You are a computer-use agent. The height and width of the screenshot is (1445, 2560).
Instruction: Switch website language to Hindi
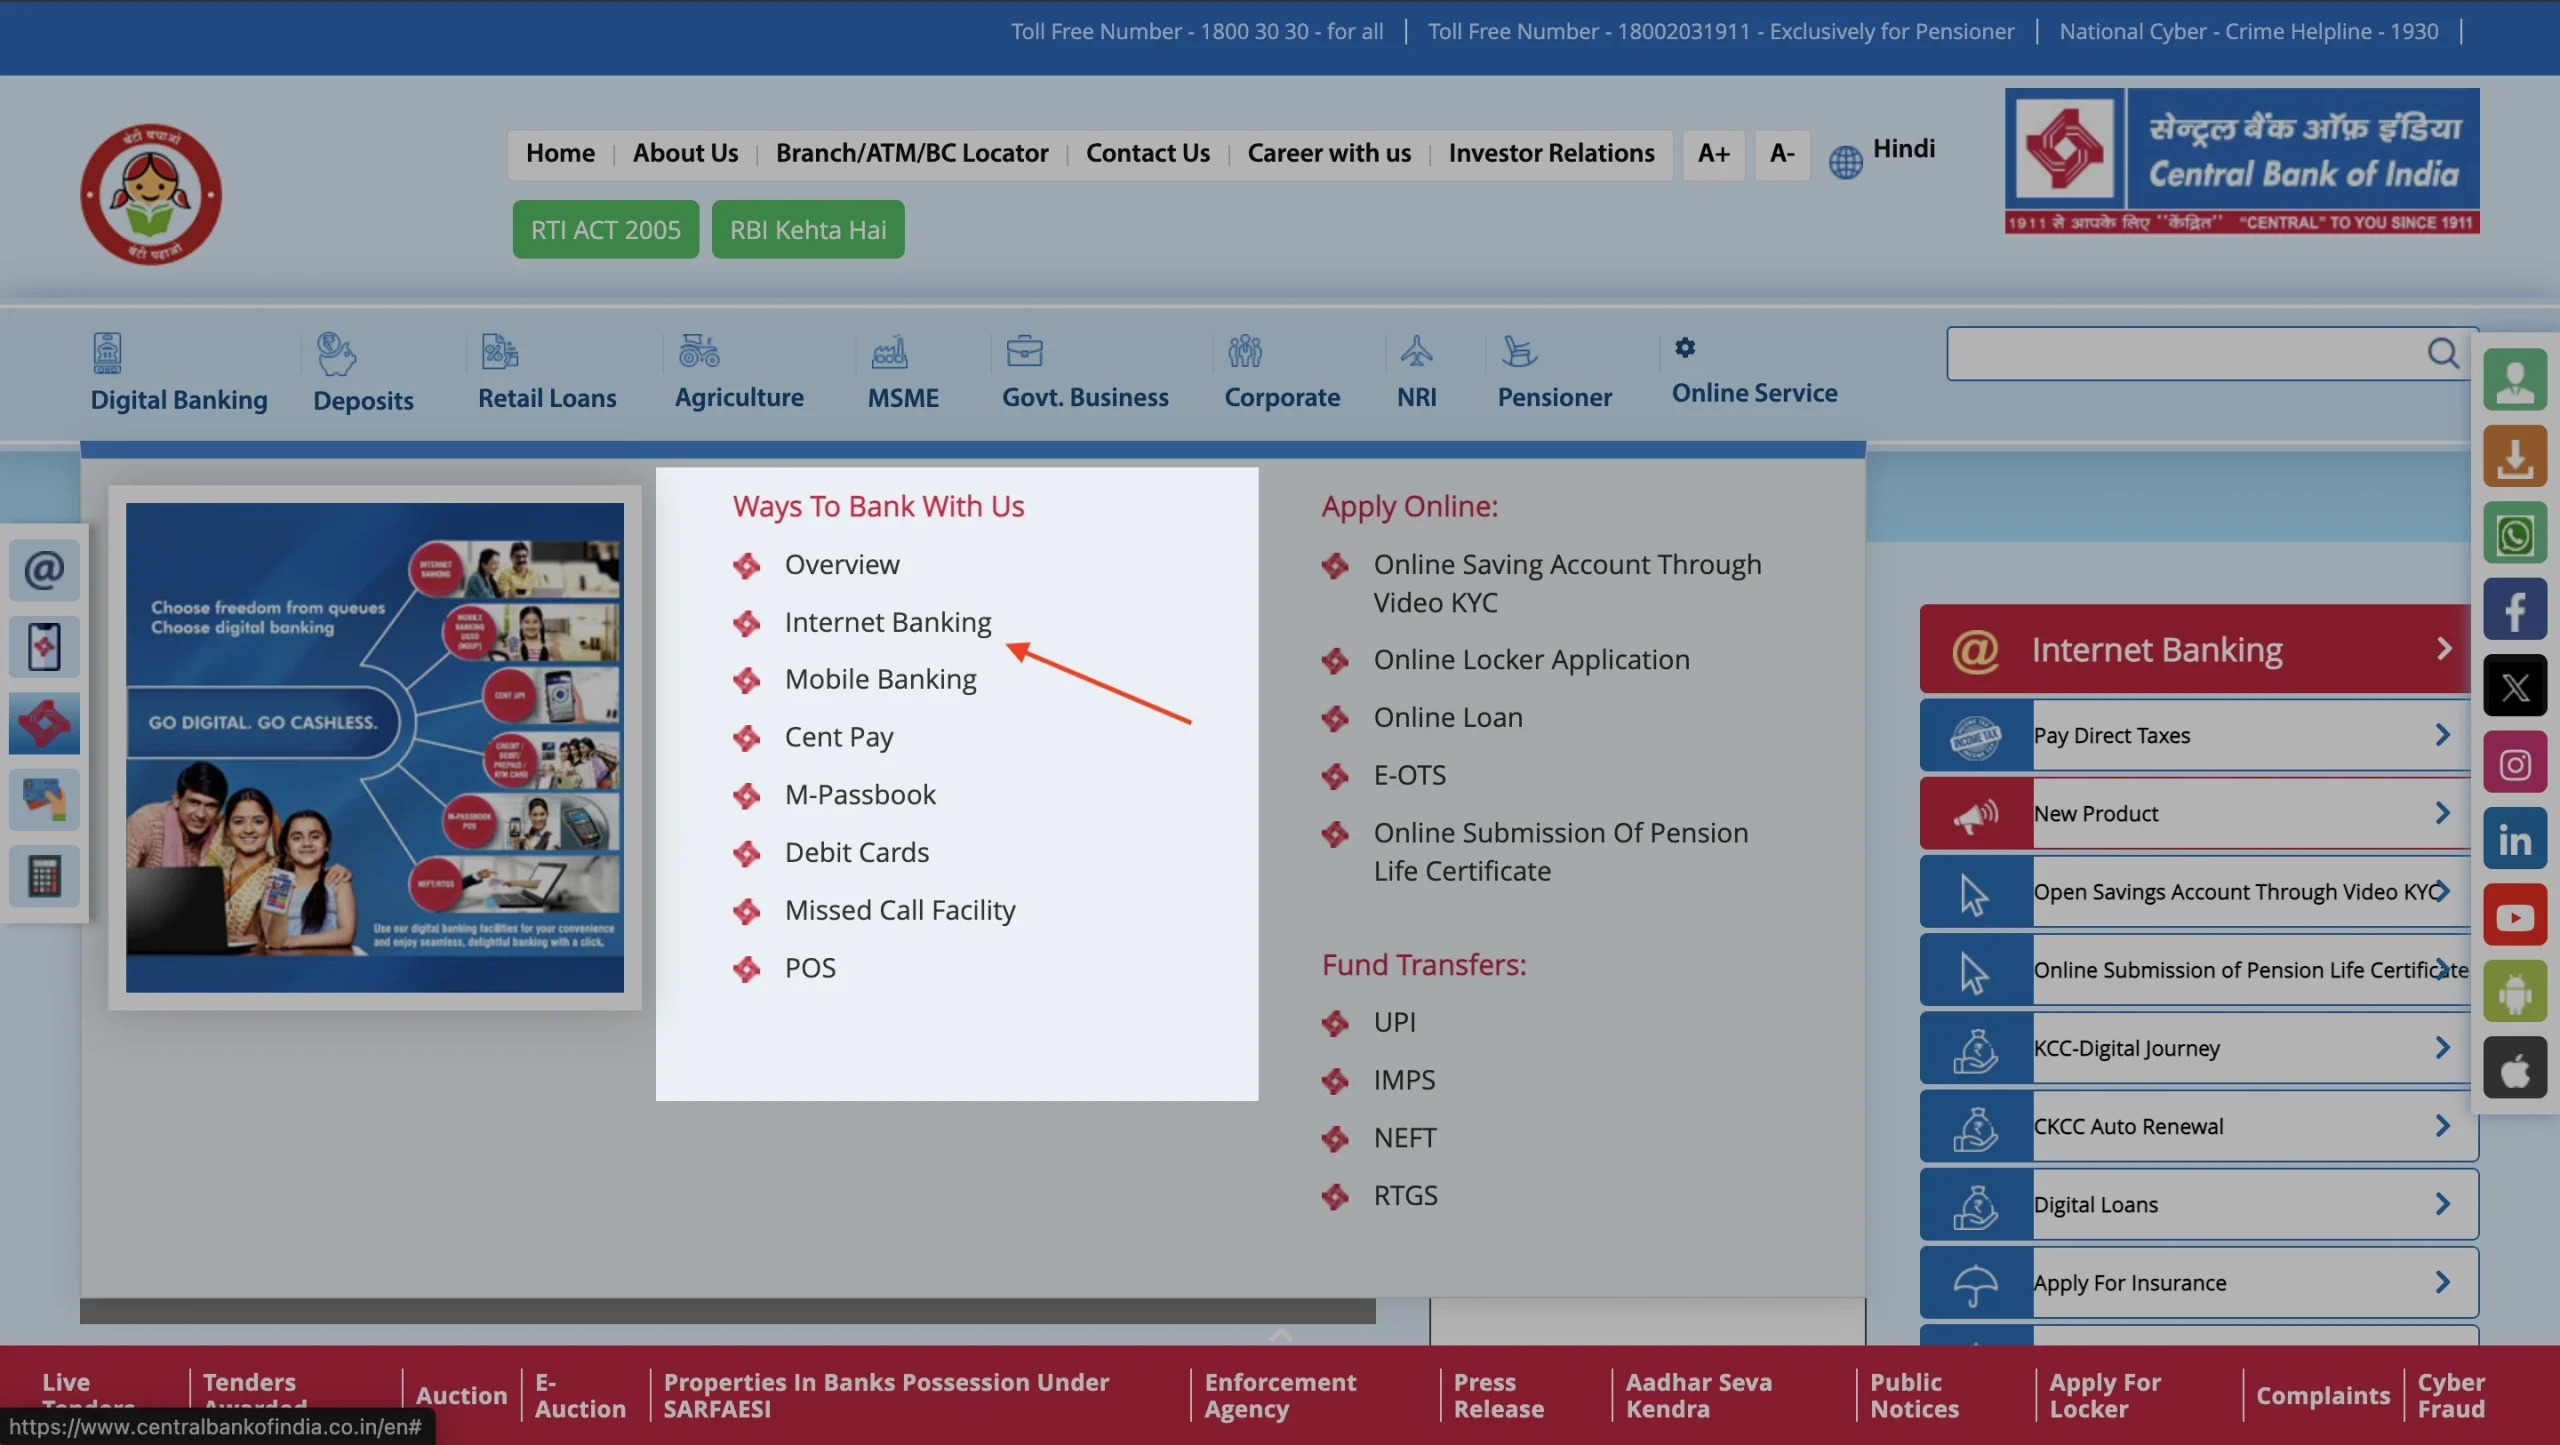1903,149
